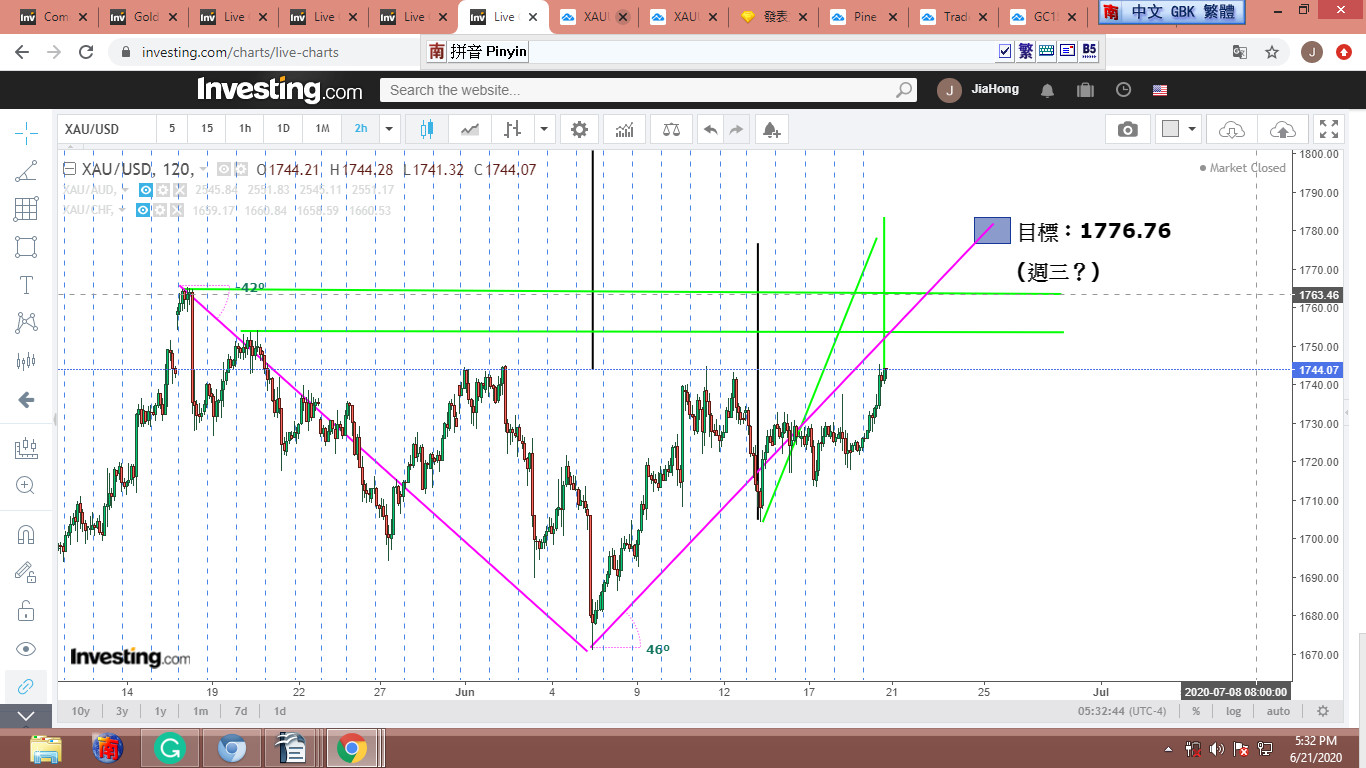Viewport: 1366px width, 768px height.
Task: Take a chart snapshot with camera icon
Action: [1127, 129]
